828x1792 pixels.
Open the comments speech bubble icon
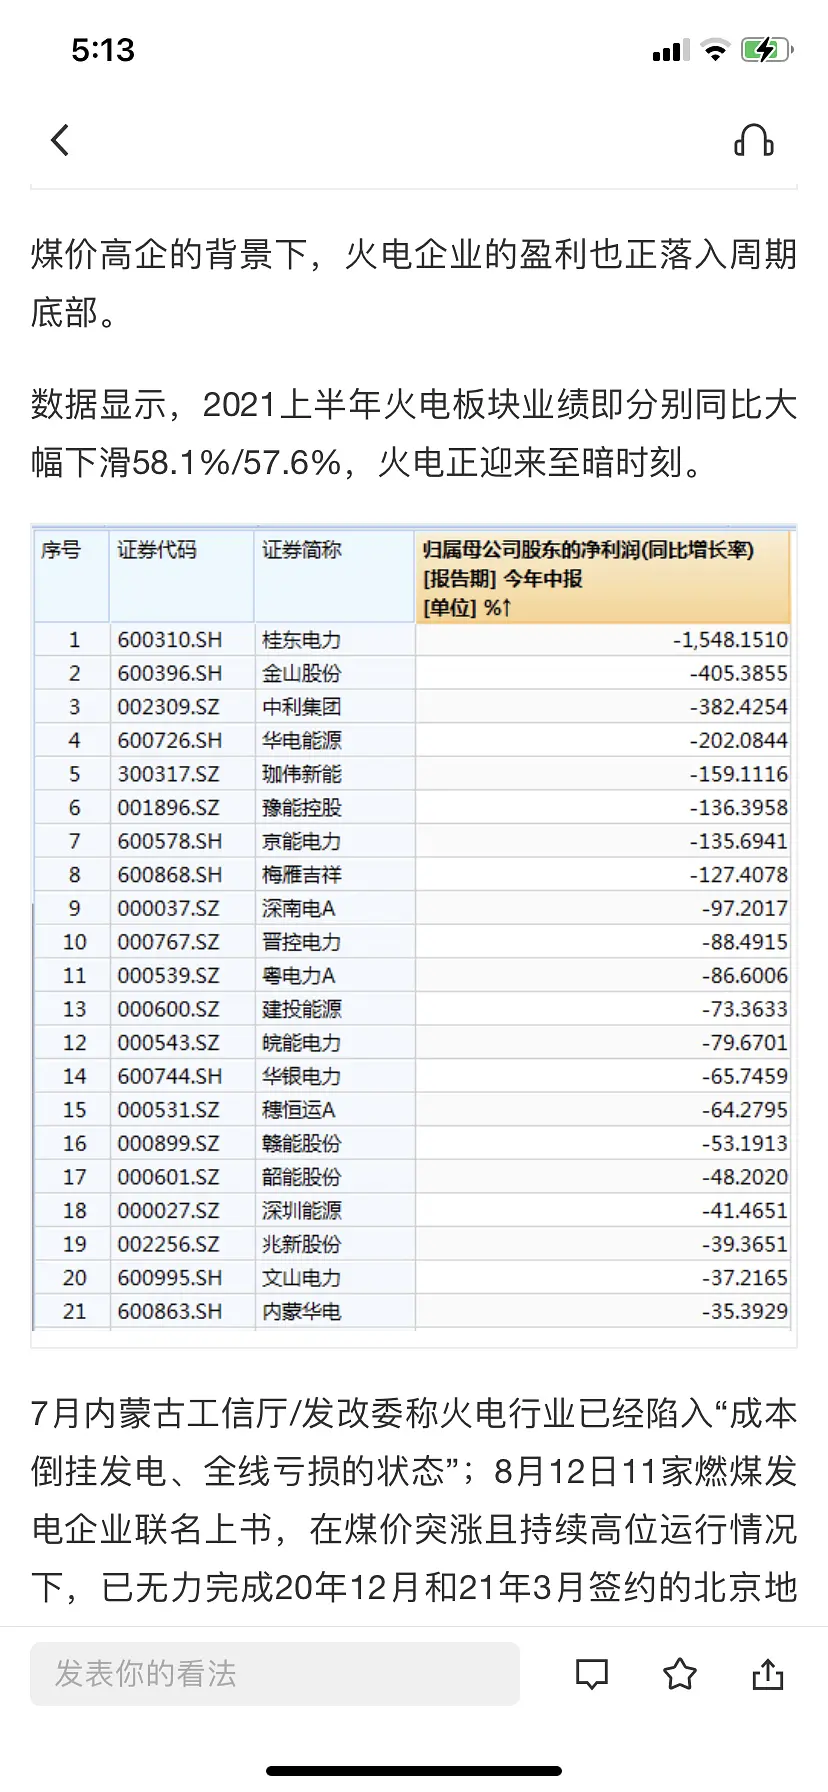pos(592,1674)
